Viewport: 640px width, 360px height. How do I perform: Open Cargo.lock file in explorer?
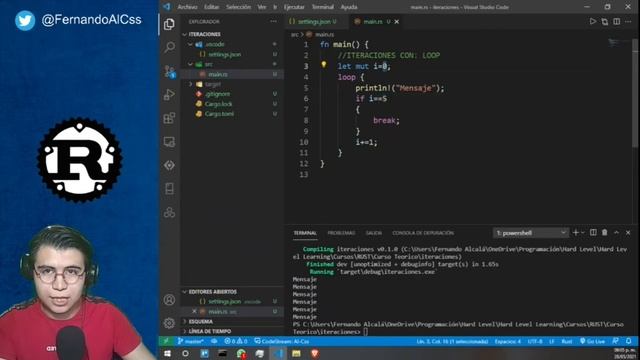(x=218, y=104)
